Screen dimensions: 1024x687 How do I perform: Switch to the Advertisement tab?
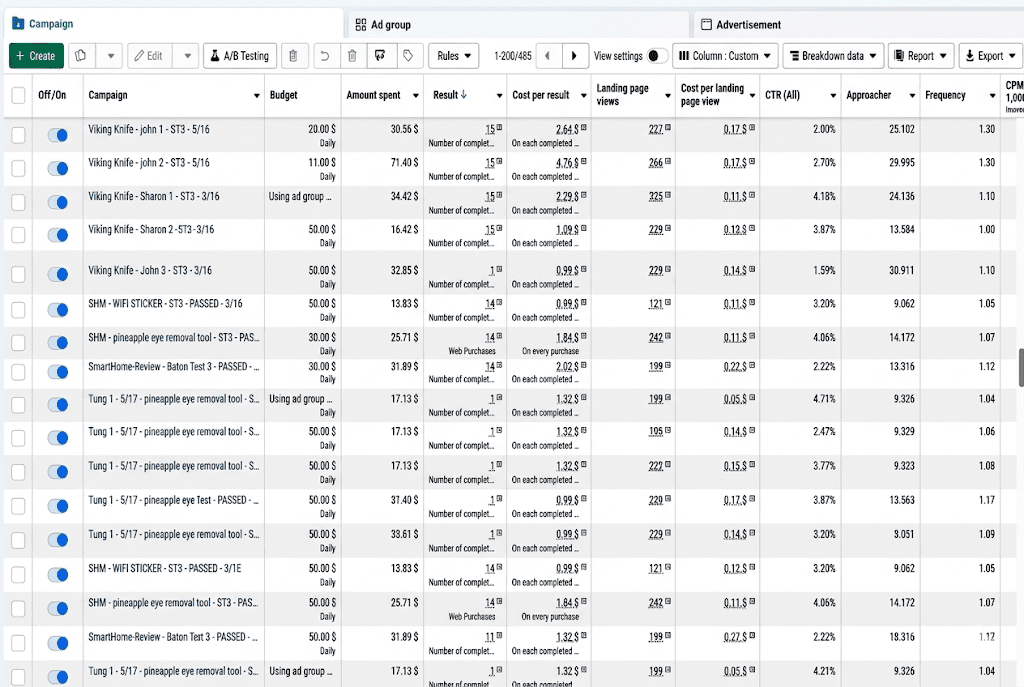pos(858,25)
